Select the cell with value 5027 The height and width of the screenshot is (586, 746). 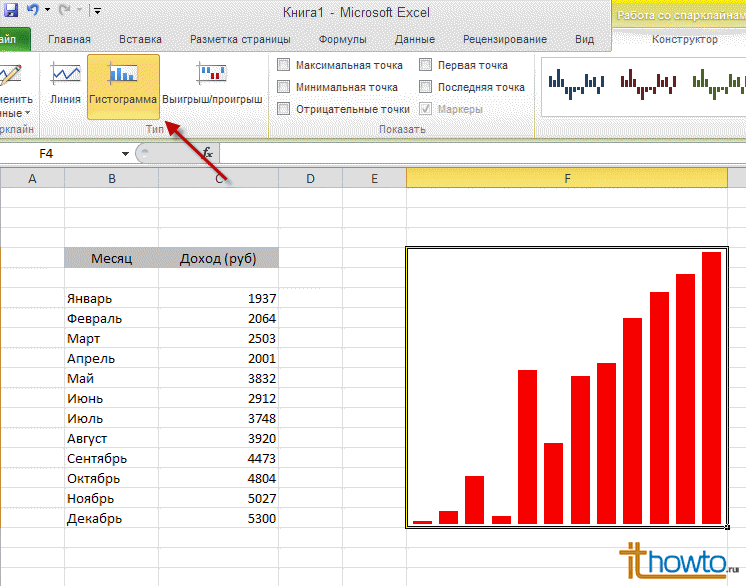click(x=219, y=498)
